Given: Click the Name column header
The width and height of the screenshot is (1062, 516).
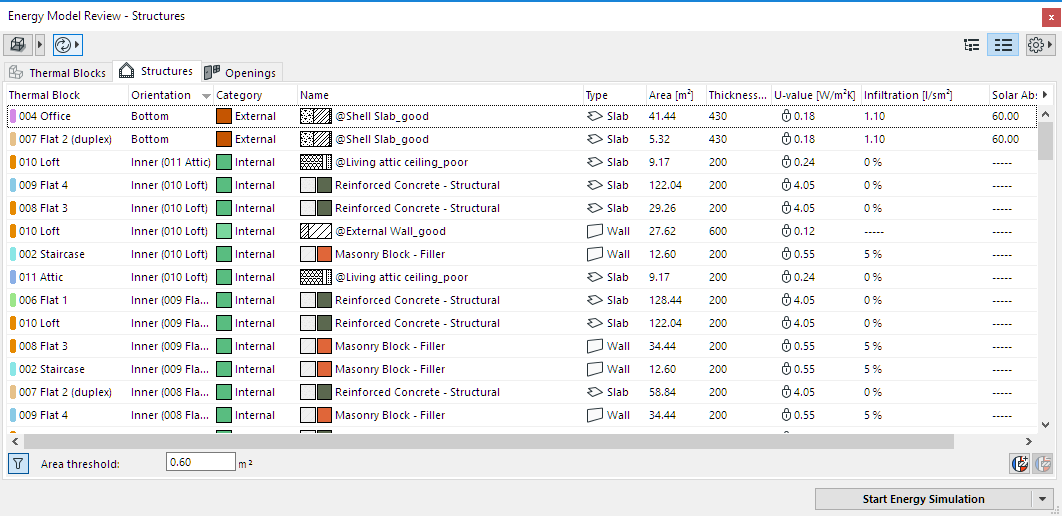Looking at the screenshot, I should (440, 95).
